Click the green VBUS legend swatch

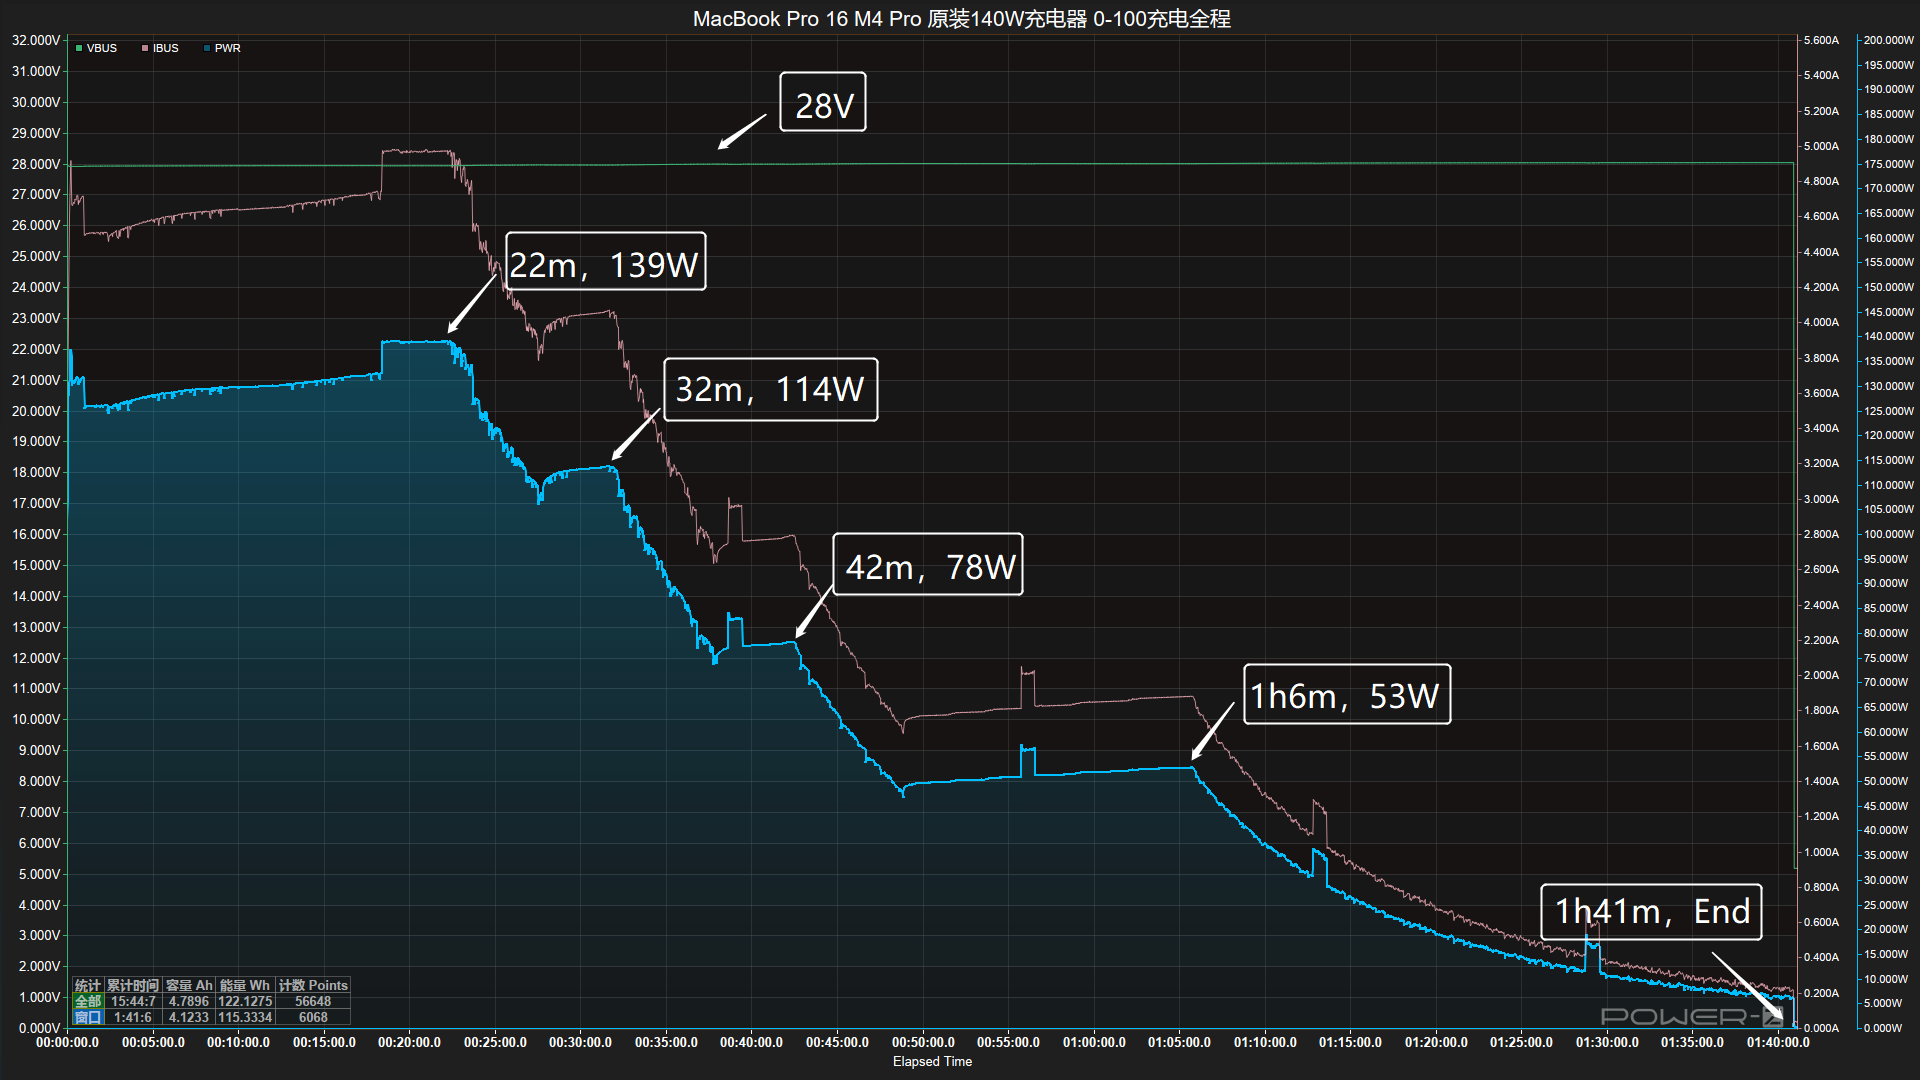[x=79, y=48]
